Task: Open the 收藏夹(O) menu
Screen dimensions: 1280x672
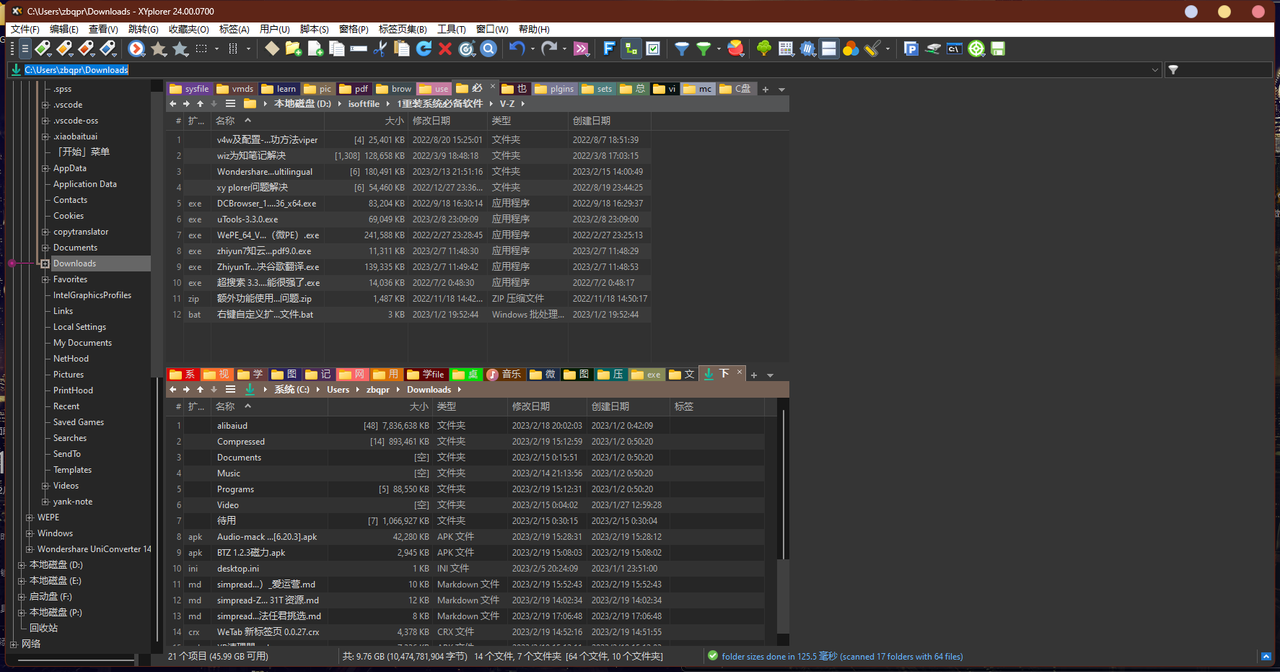Action: (x=189, y=29)
